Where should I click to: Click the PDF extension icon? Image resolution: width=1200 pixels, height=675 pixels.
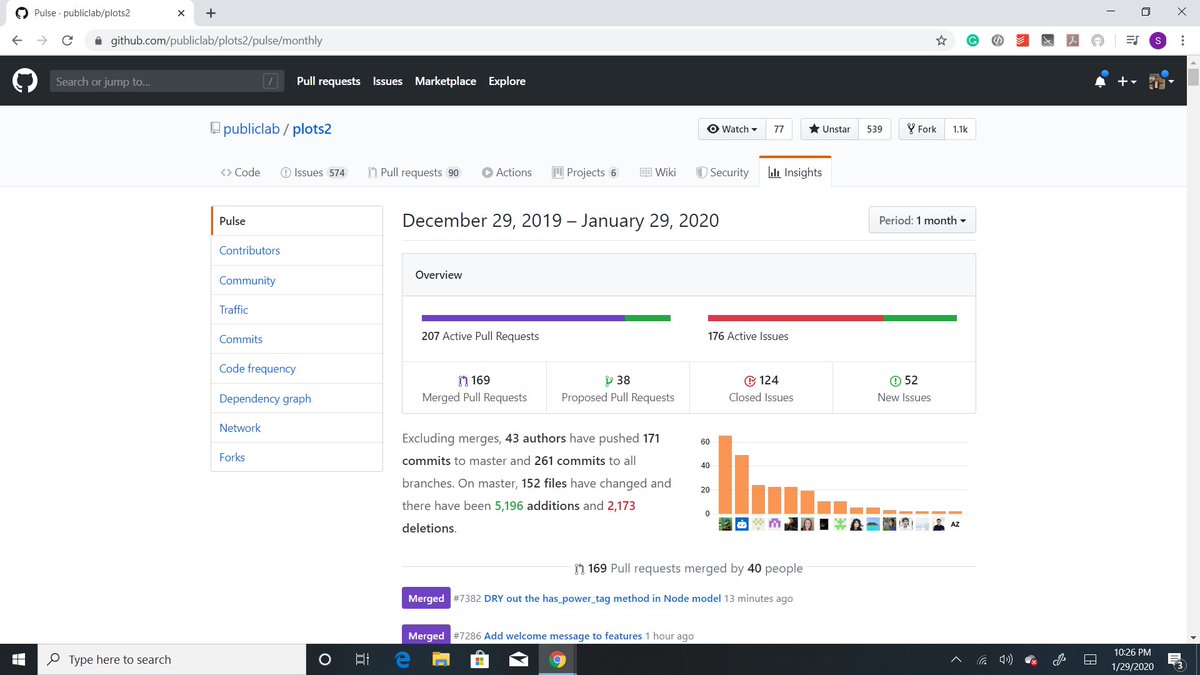pos(1072,41)
